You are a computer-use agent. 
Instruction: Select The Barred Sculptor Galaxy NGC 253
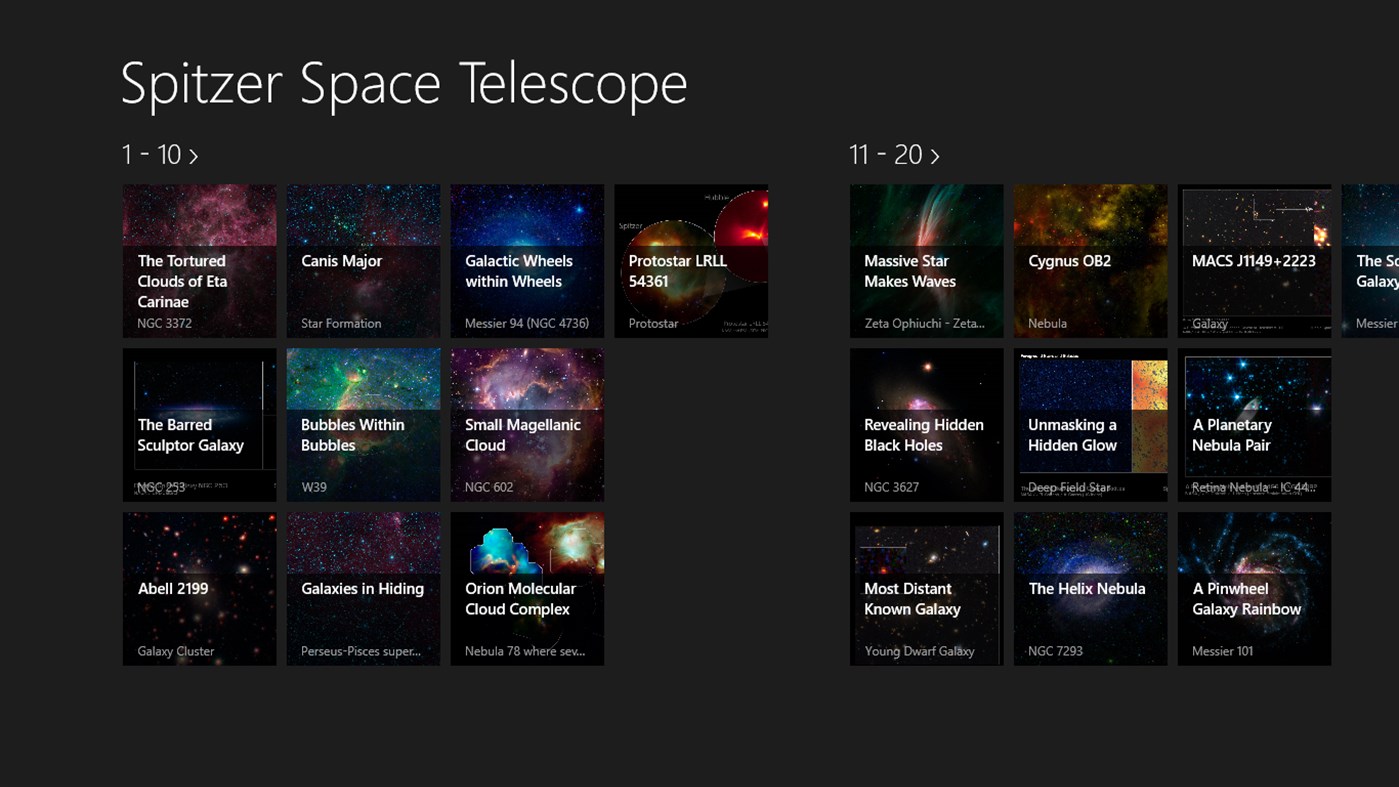(x=199, y=424)
